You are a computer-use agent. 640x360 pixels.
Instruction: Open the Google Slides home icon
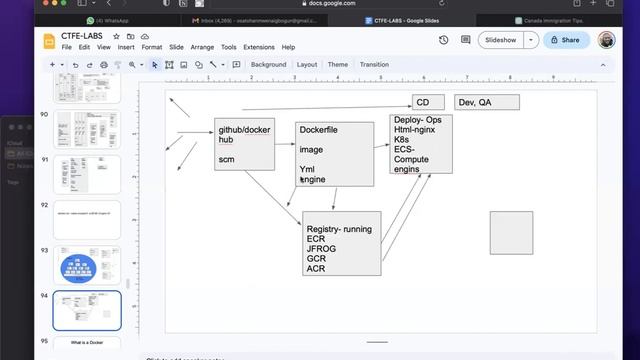(49, 41)
